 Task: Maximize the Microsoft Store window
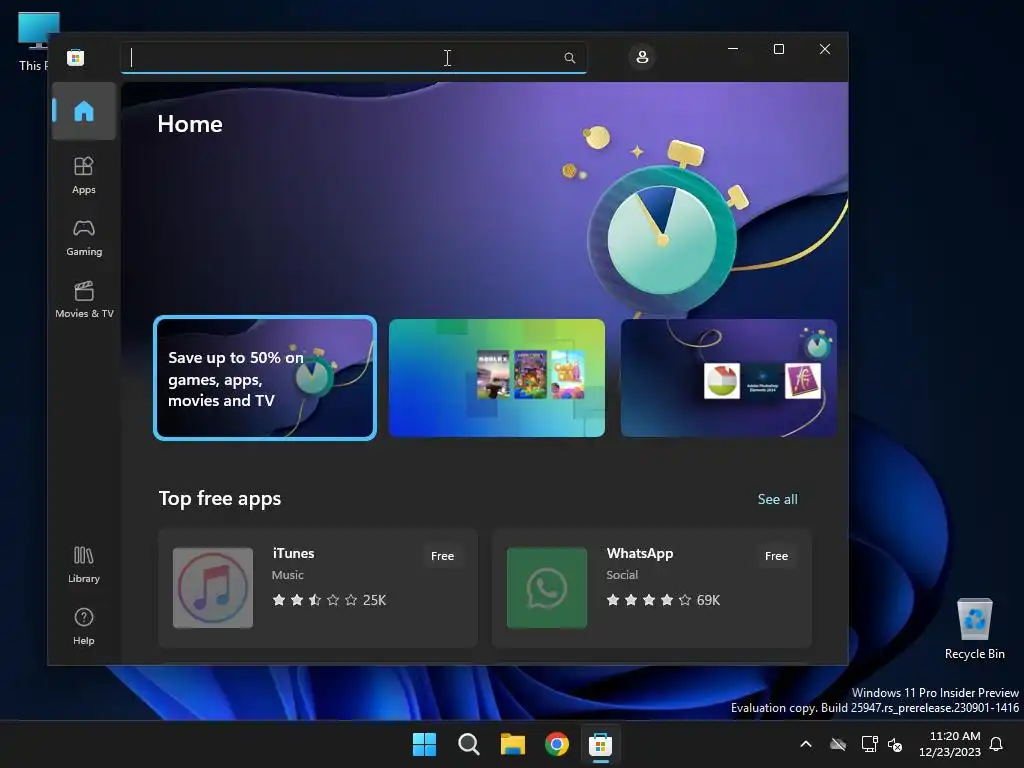778,49
